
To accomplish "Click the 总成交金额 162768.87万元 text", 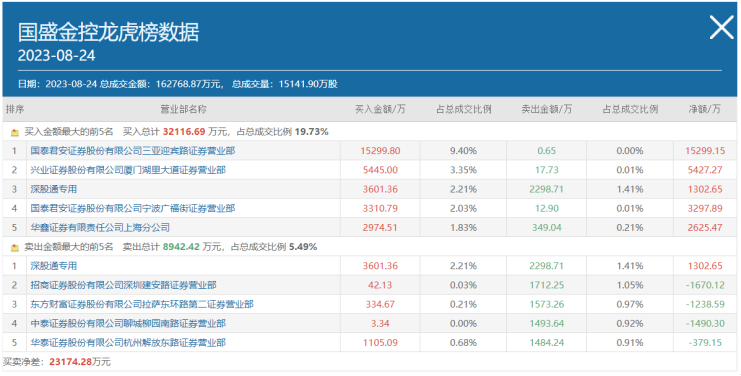I will tap(160, 84).
